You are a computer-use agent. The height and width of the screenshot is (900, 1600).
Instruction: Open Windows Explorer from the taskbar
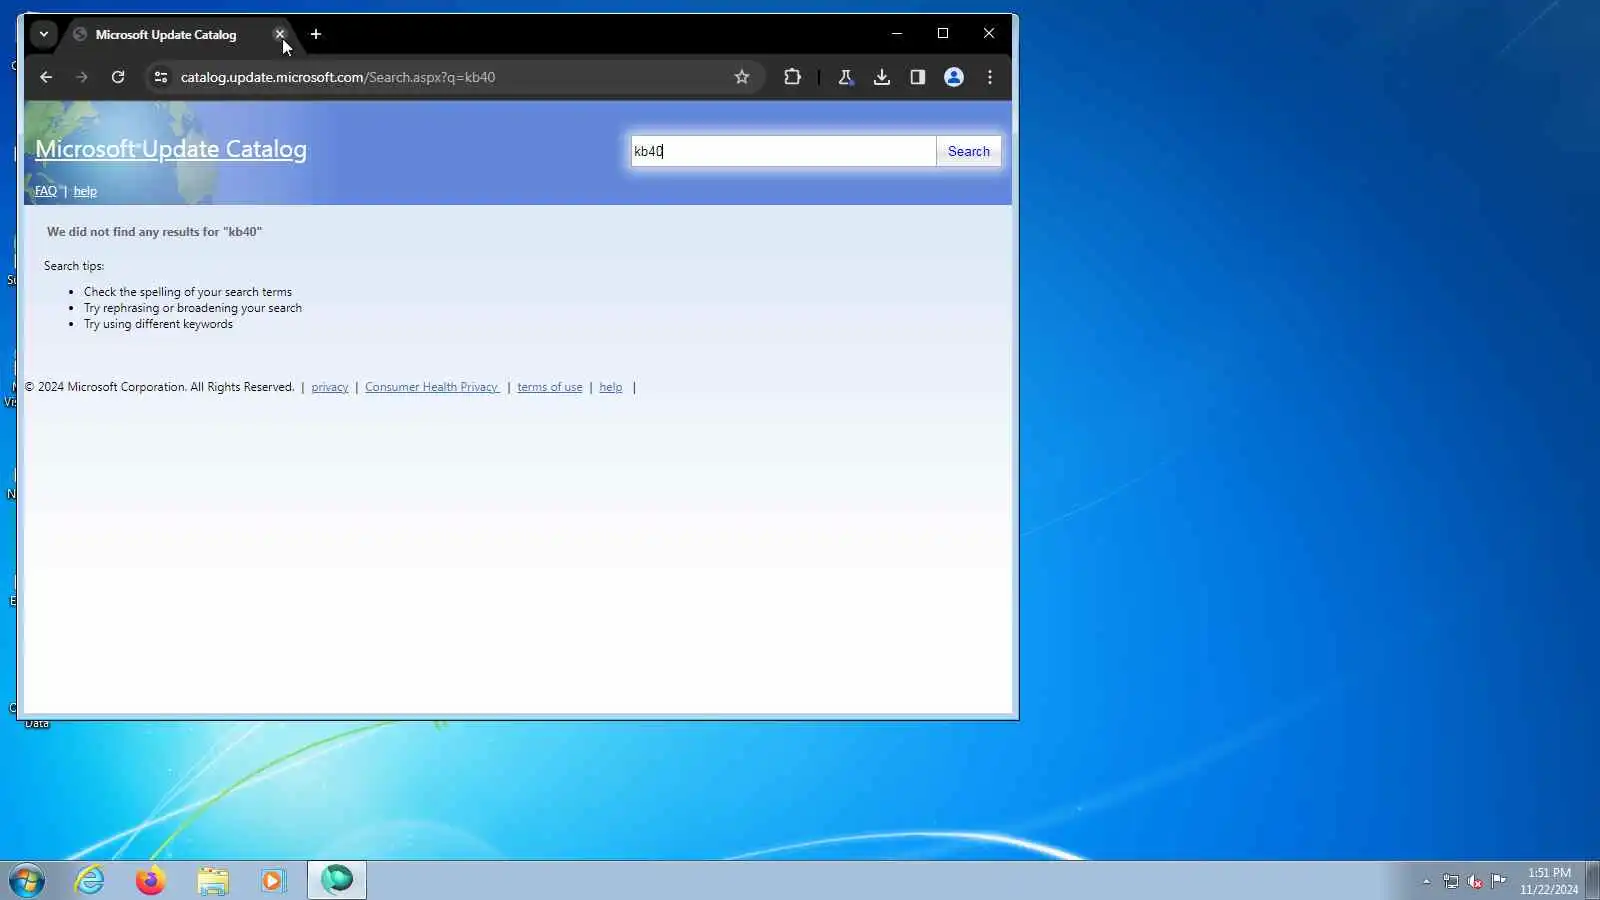[212, 880]
